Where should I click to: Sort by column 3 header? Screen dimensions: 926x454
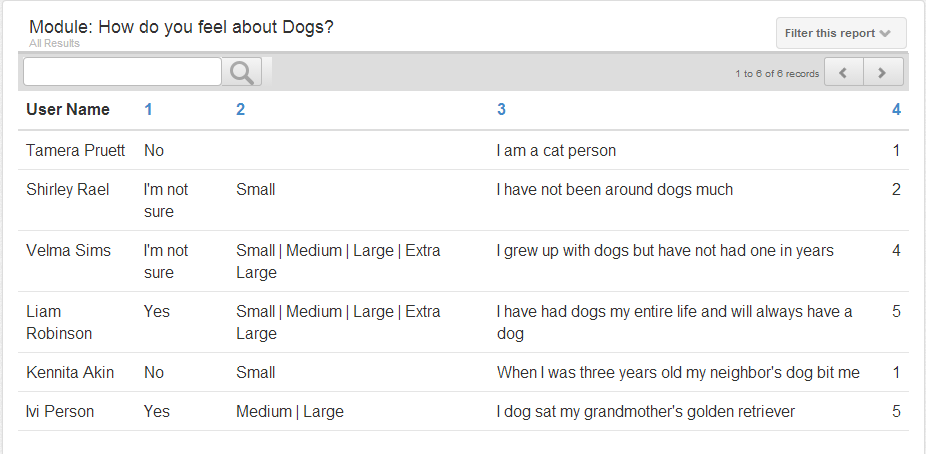(x=501, y=109)
